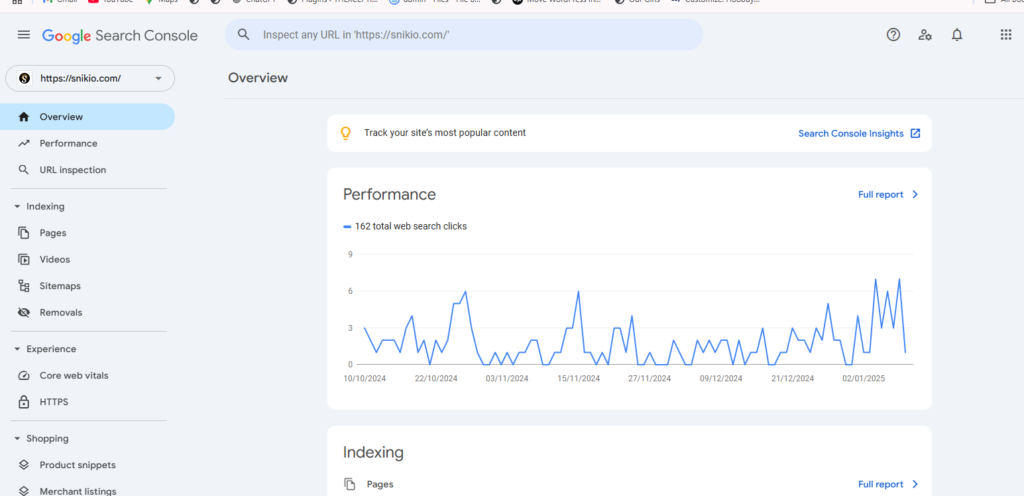
Task: Click the 10/10/2024 chart axis label
Action: [x=365, y=378]
